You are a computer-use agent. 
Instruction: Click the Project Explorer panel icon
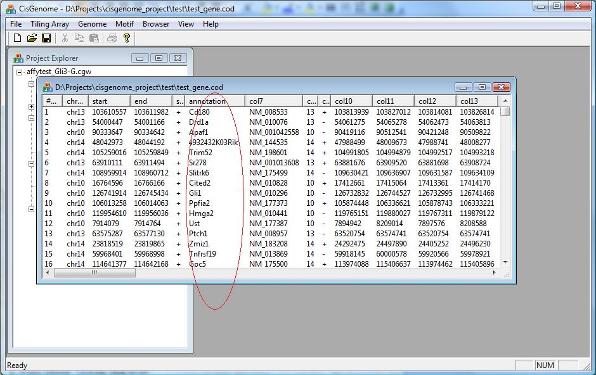pos(18,58)
